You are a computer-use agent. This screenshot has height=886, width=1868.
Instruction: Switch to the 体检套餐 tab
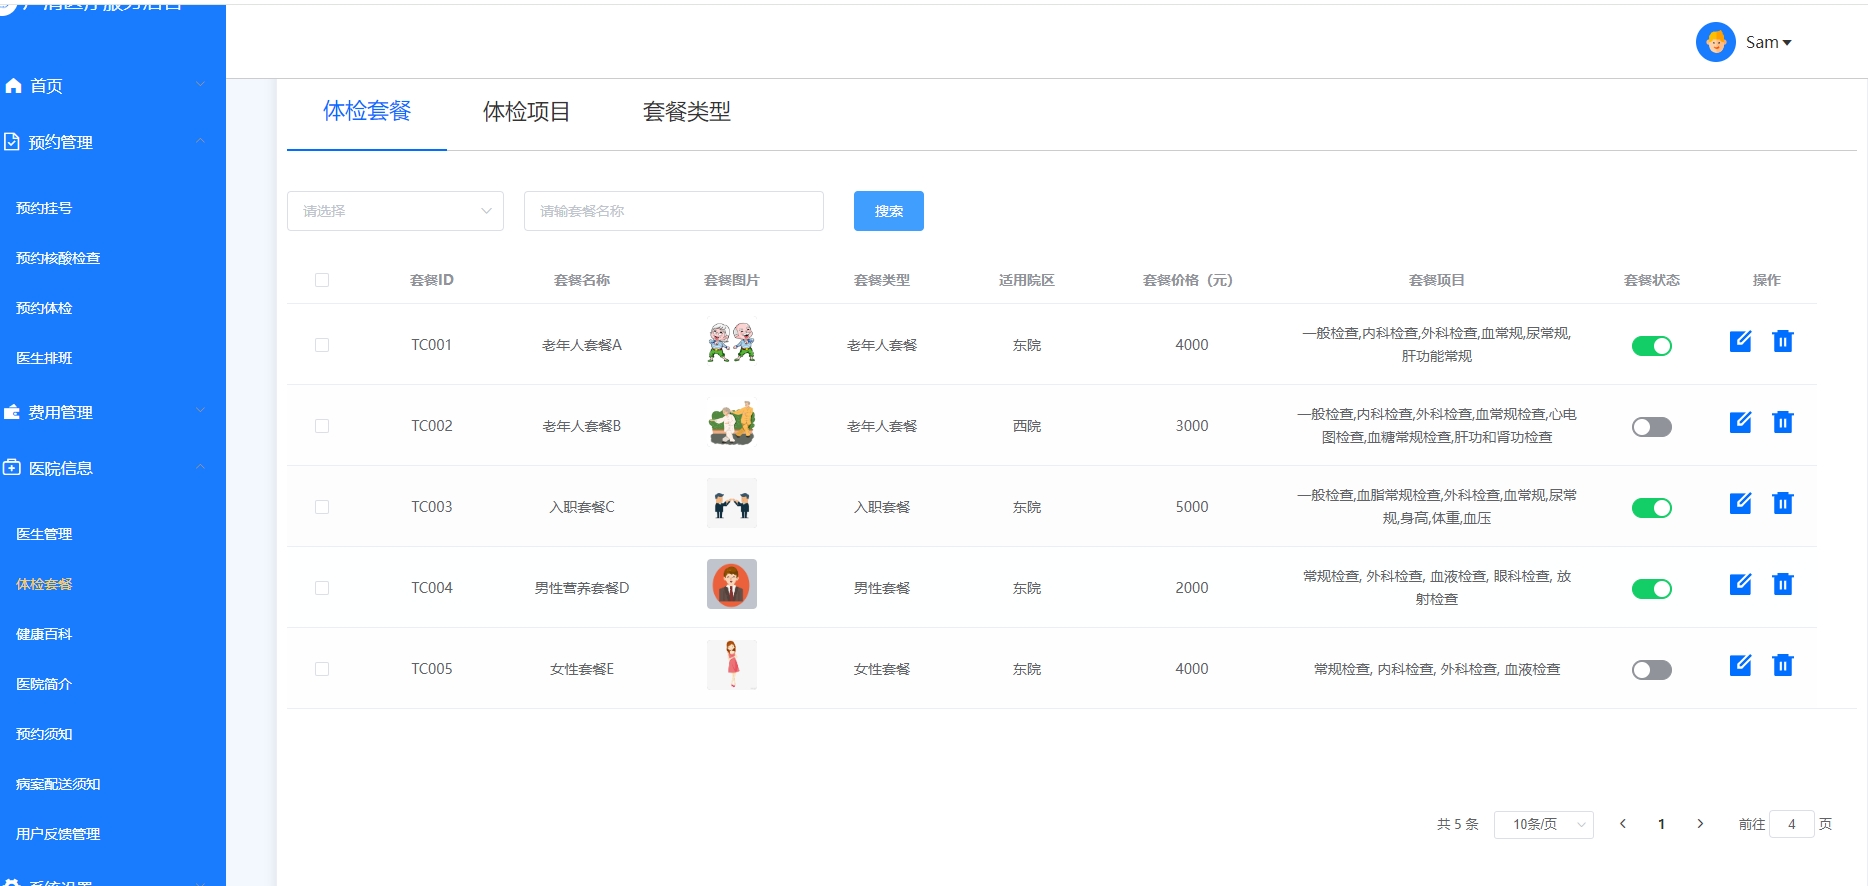pyautogui.click(x=367, y=111)
